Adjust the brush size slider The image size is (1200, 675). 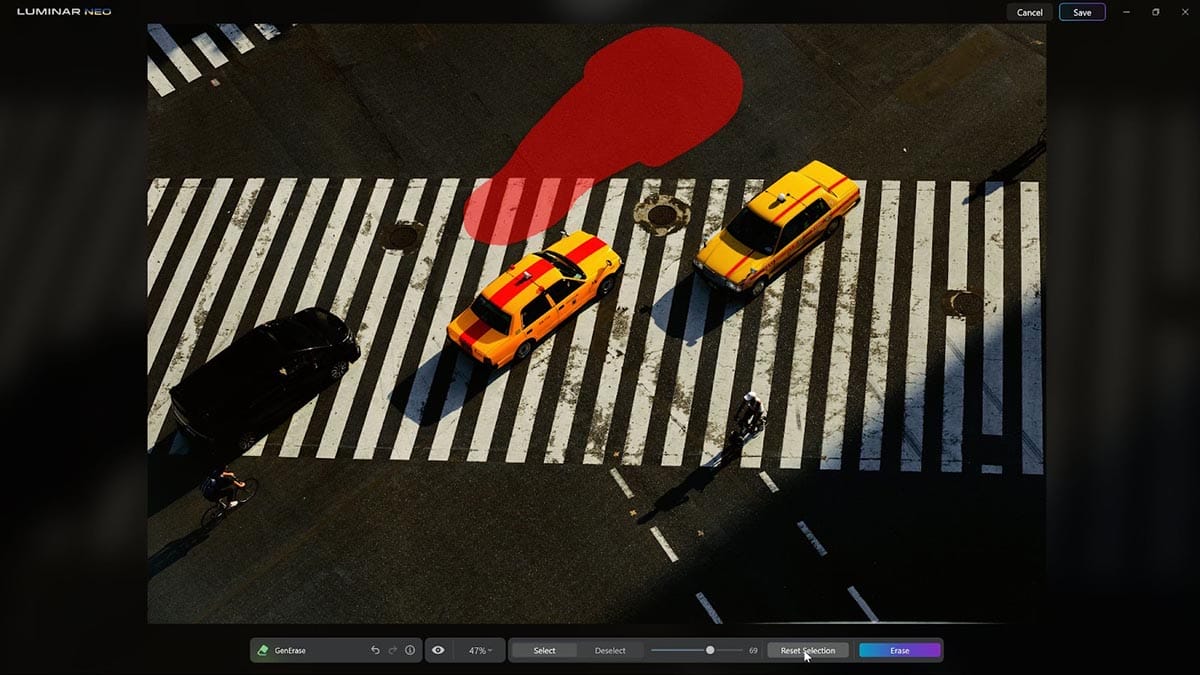(697, 650)
